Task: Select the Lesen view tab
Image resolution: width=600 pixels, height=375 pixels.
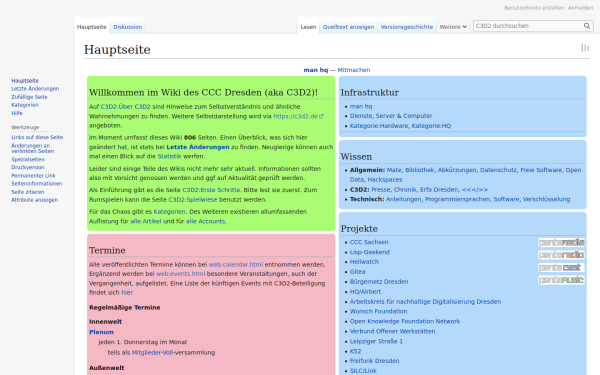Action: coord(308,27)
